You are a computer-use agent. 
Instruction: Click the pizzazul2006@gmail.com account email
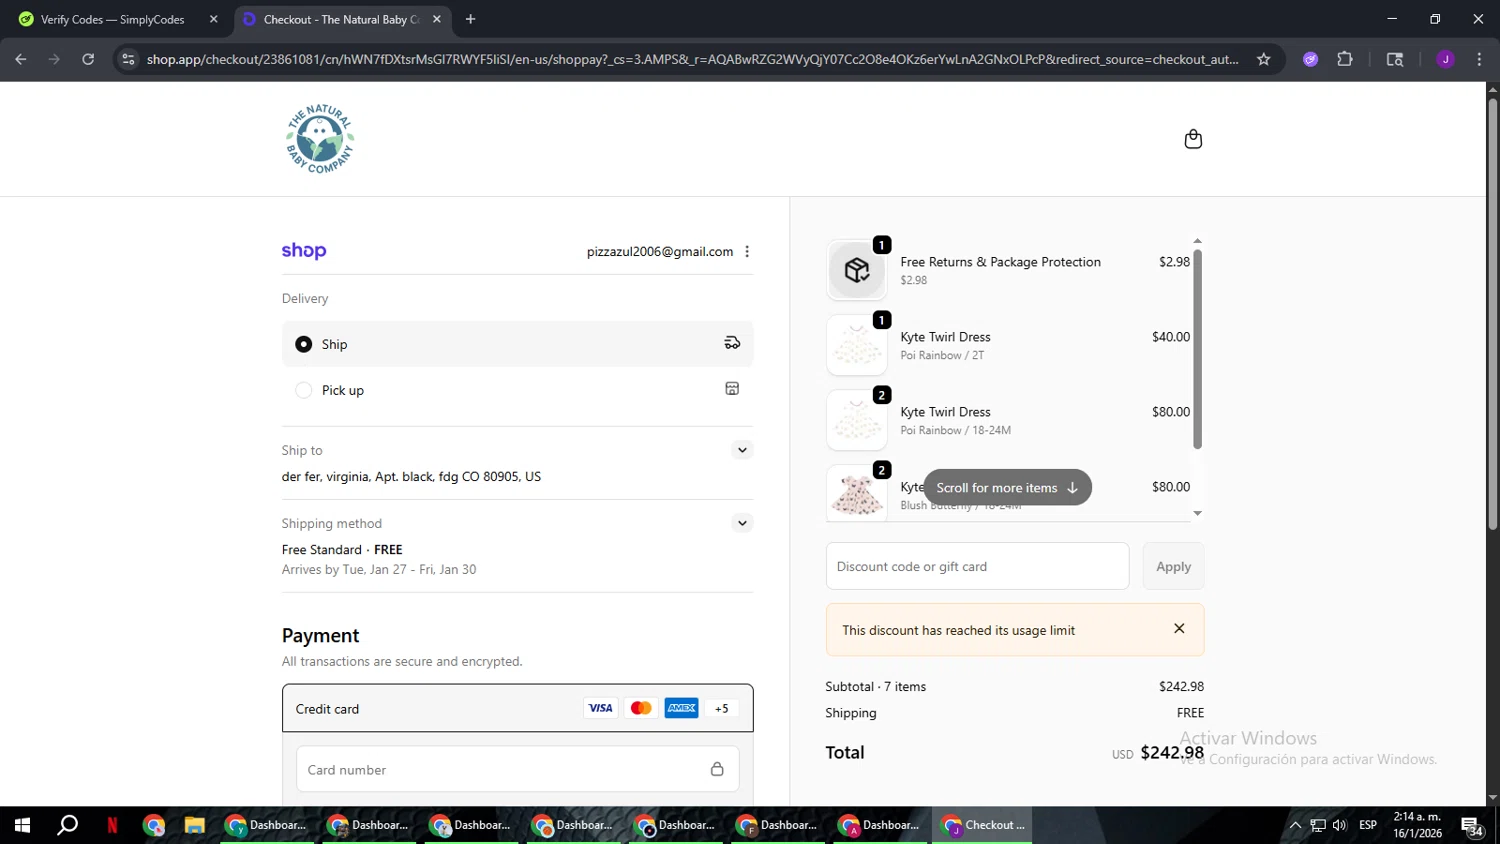[660, 252]
